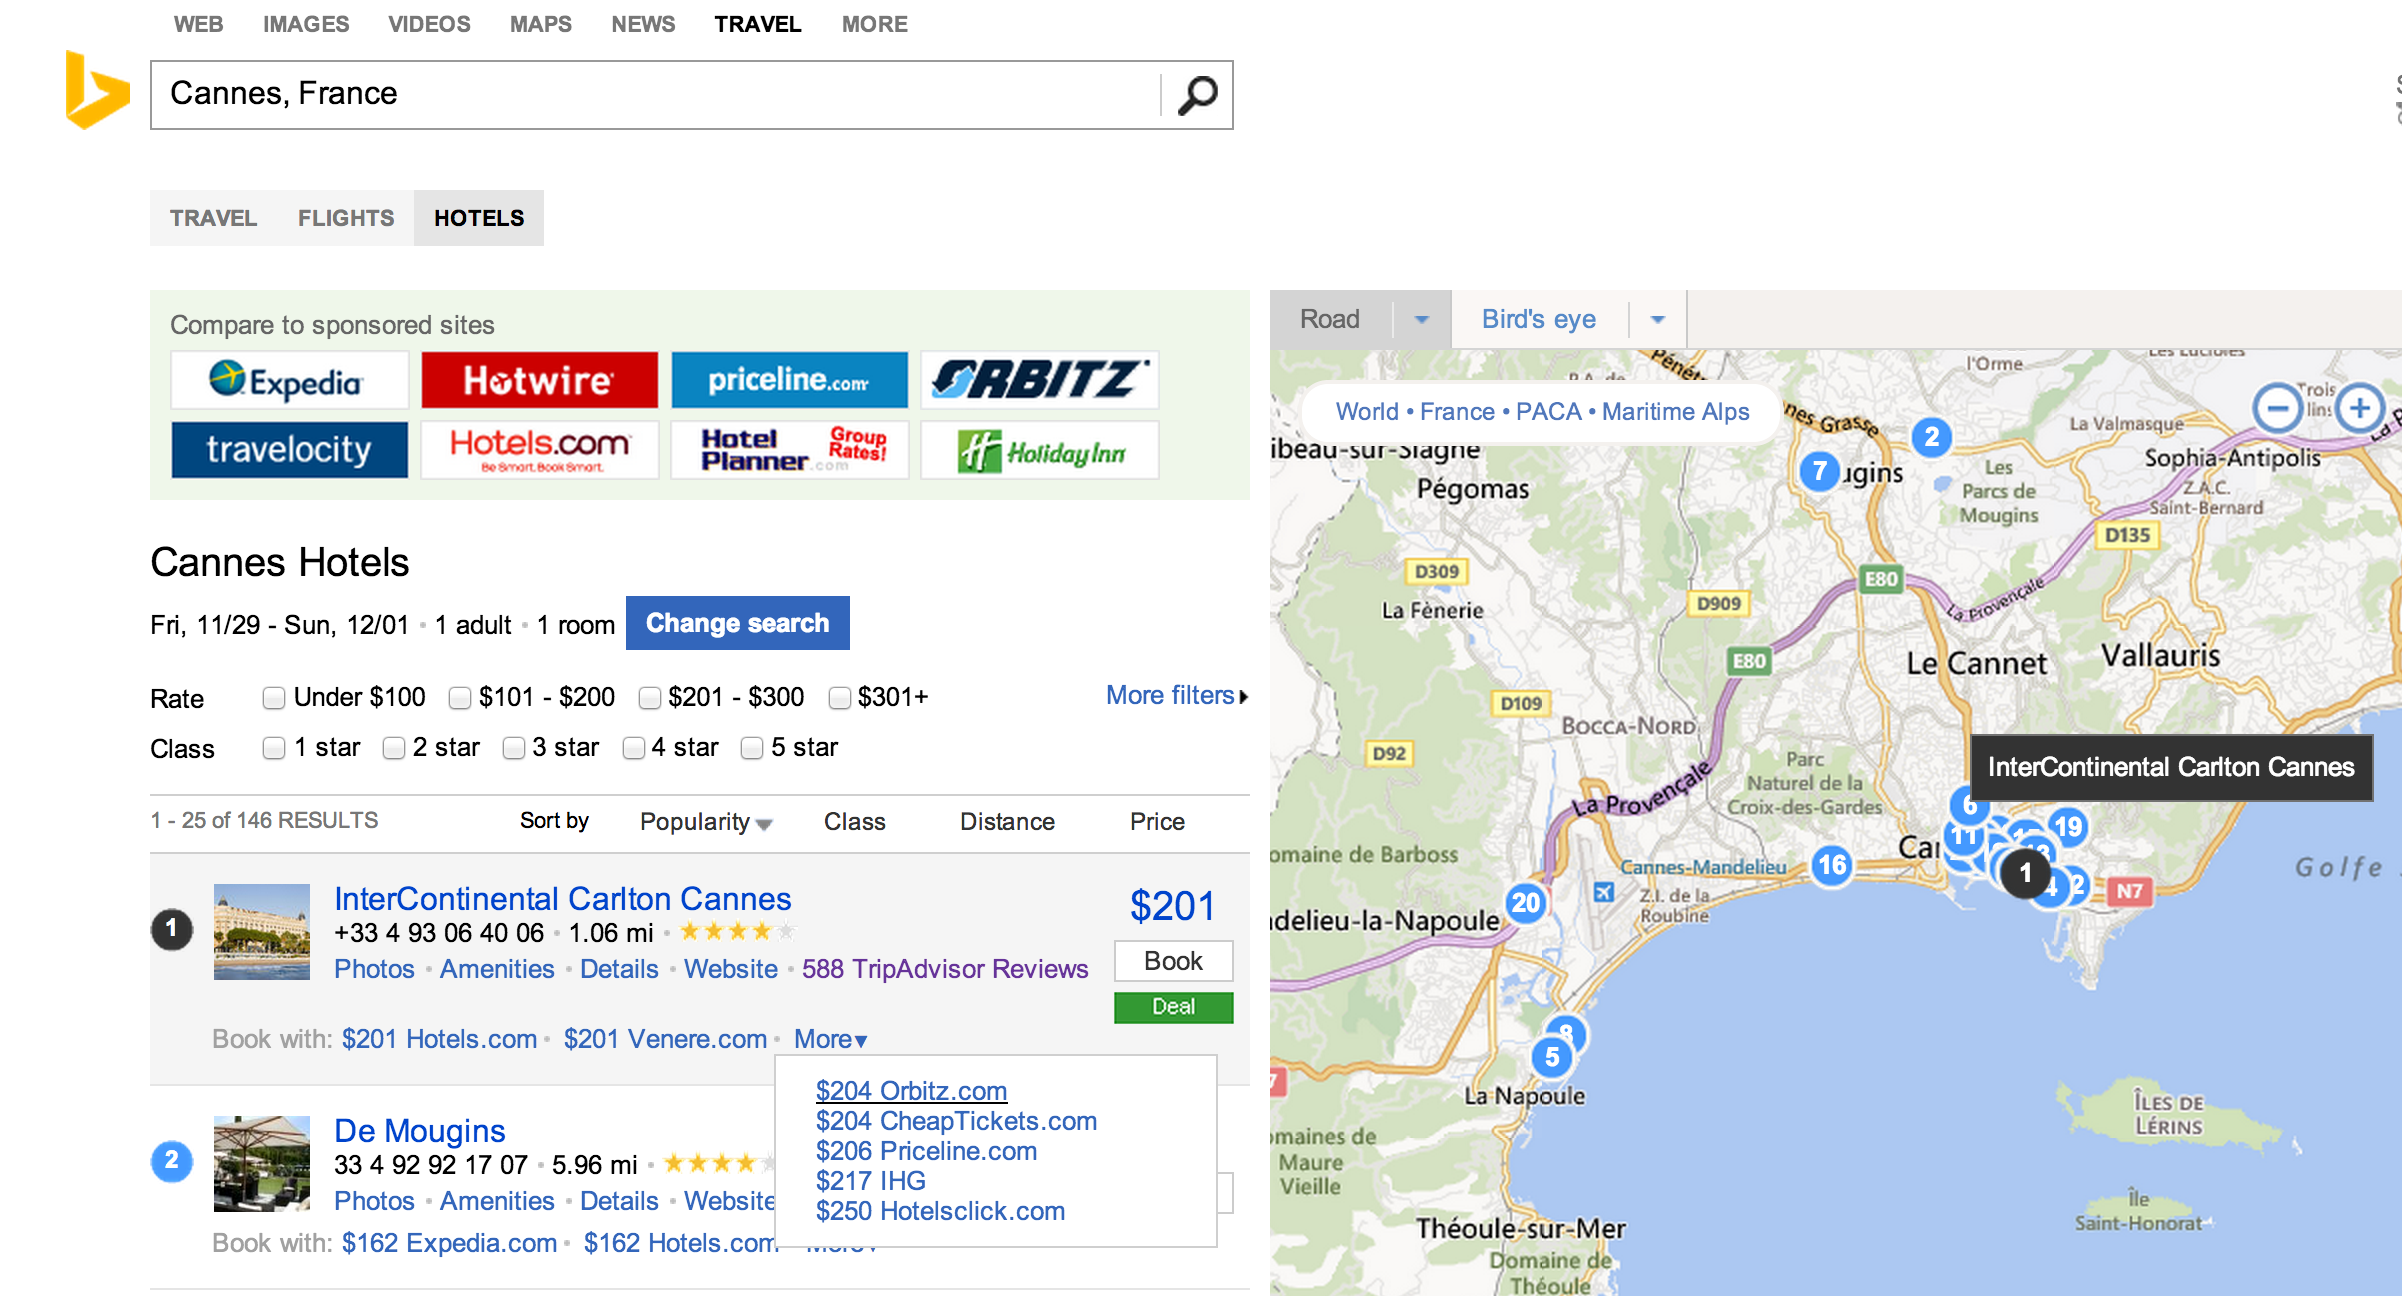Open the MAPS menu item
This screenshot has width=2402, height=1296.
(540, 24)
